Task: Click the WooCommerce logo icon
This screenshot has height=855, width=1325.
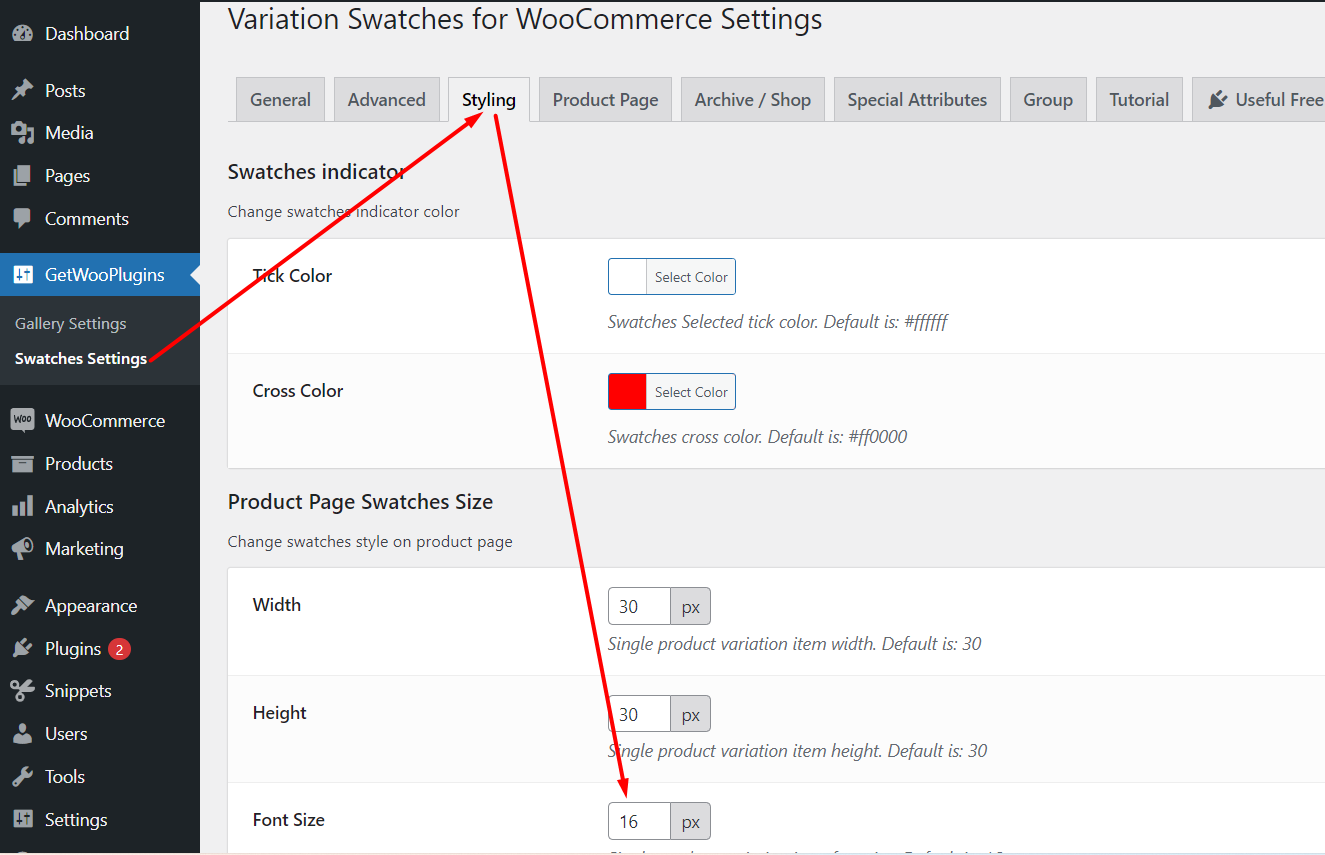Action: coord(22,420)
